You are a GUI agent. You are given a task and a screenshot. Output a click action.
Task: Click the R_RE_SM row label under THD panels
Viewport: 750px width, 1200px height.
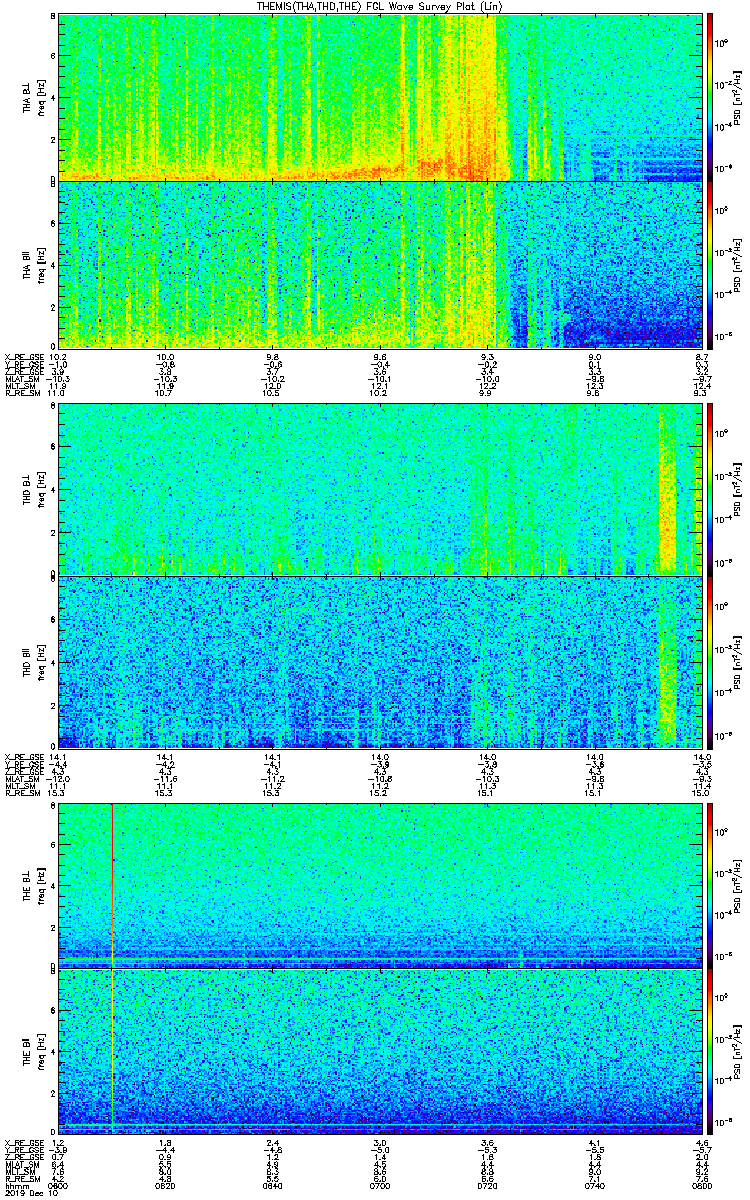(21, 795)
